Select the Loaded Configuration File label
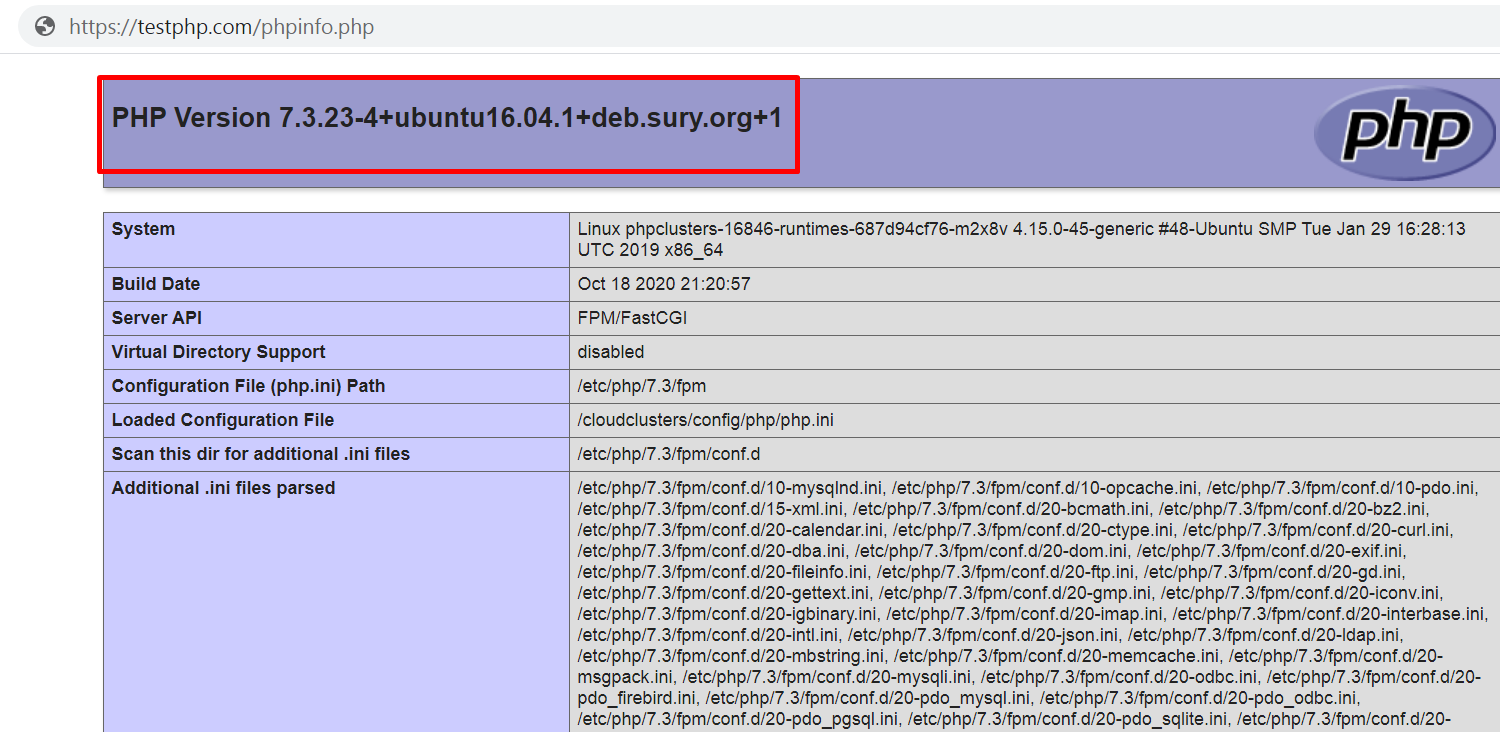This screenshot has width=1500, height=732. pyautogui.click(x=222, y=420)
